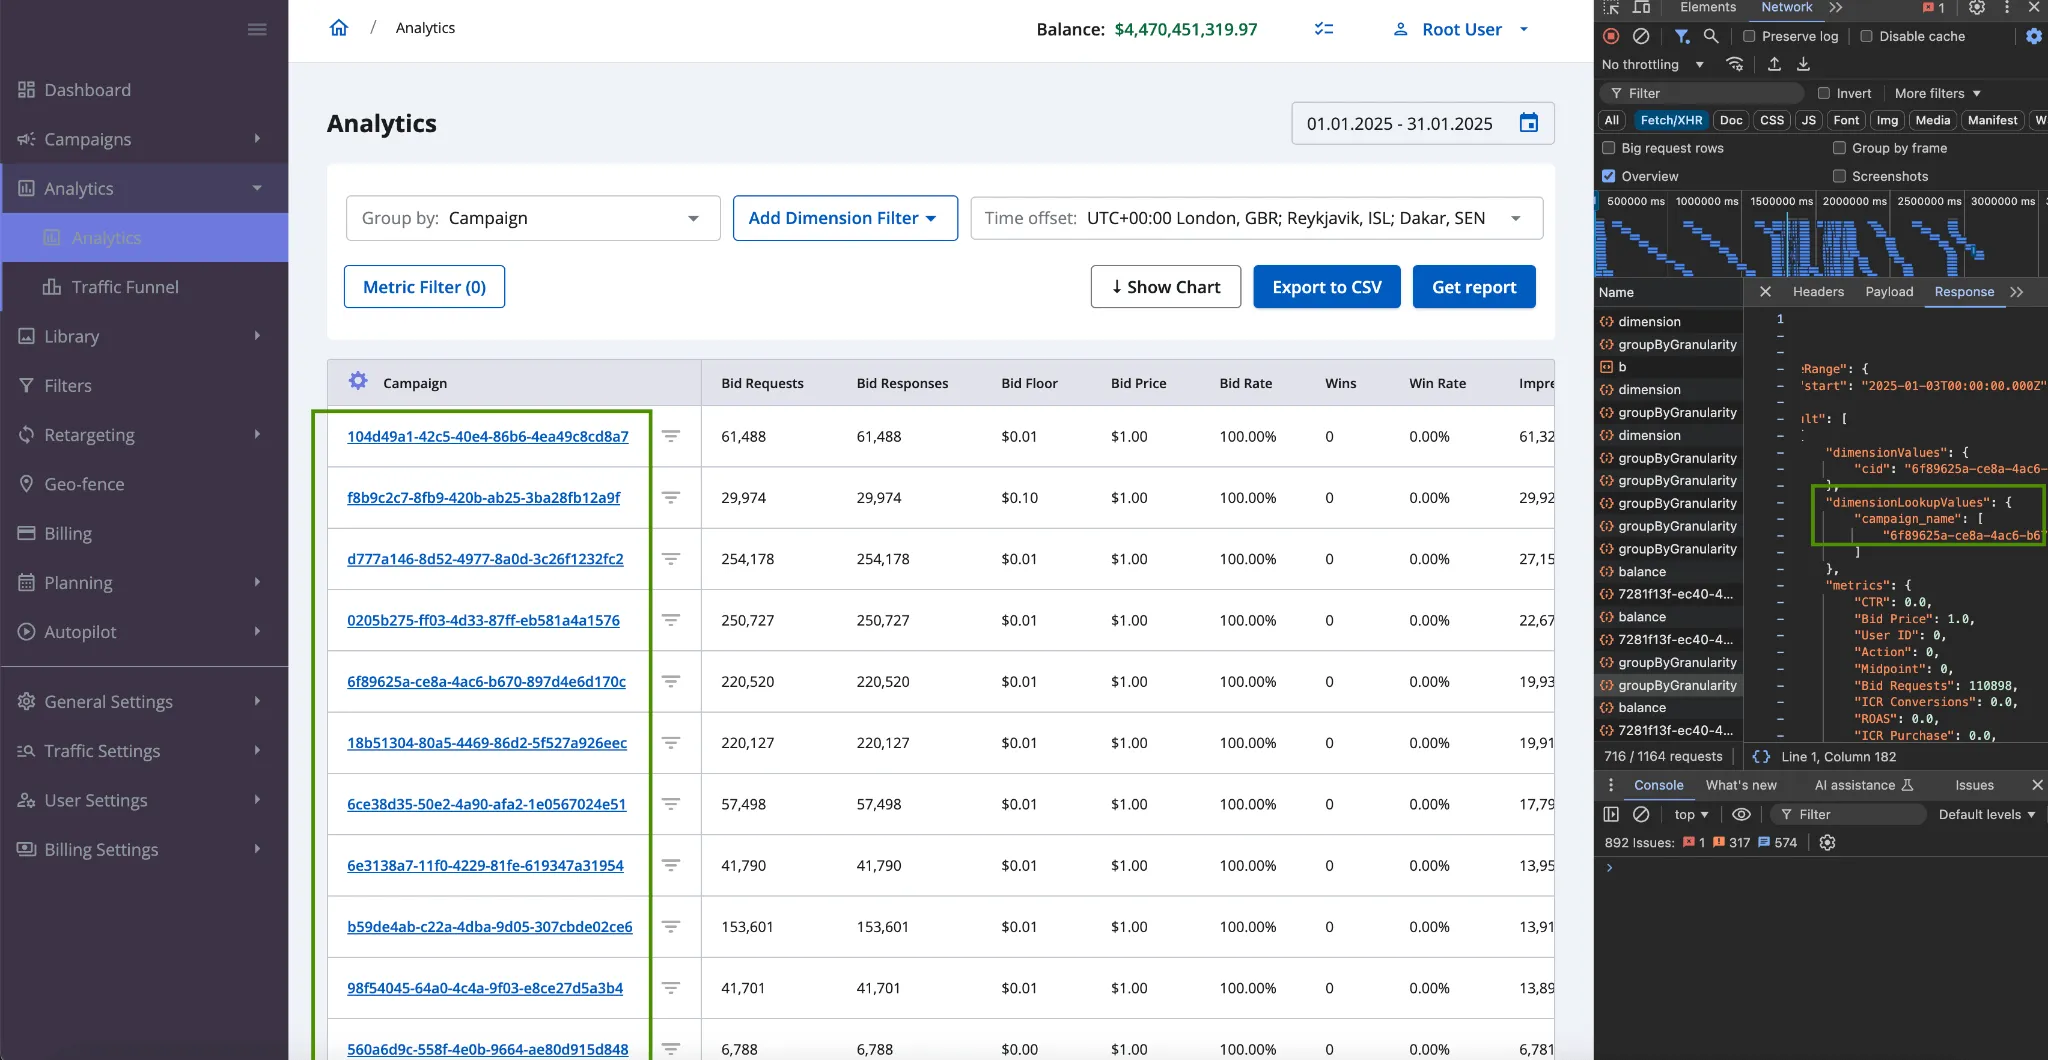
Task: Click filter icon for campaign b59de4ab row
Action: tap(671, 926)
